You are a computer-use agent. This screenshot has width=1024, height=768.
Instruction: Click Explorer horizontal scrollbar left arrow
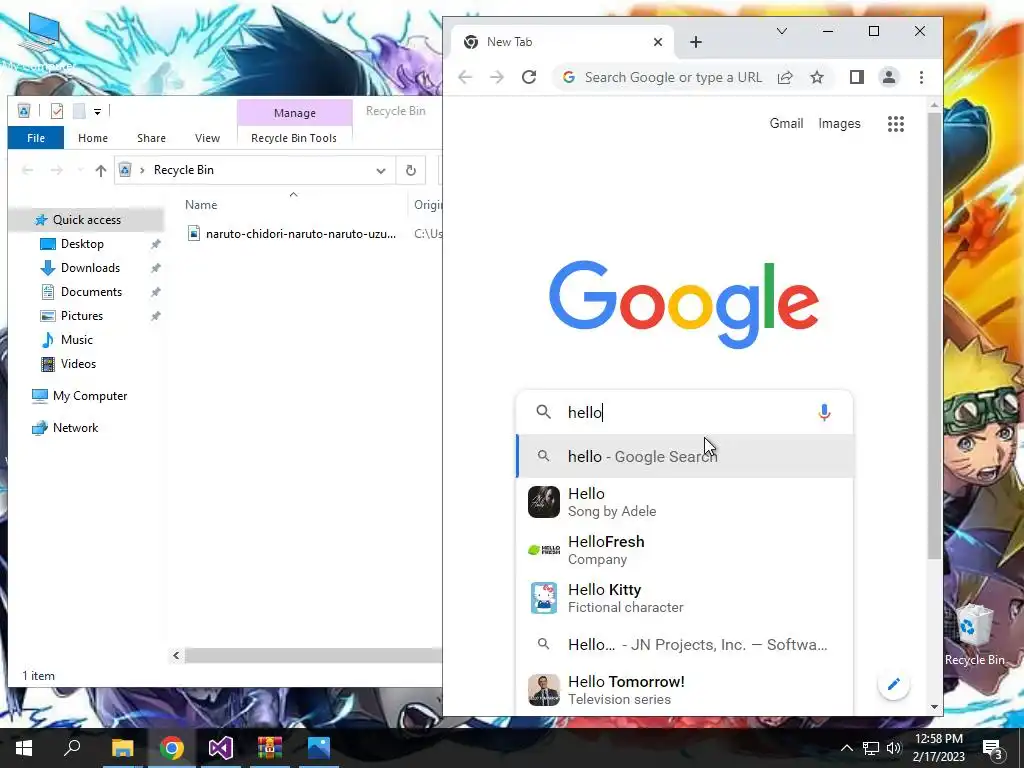[176, 655]
